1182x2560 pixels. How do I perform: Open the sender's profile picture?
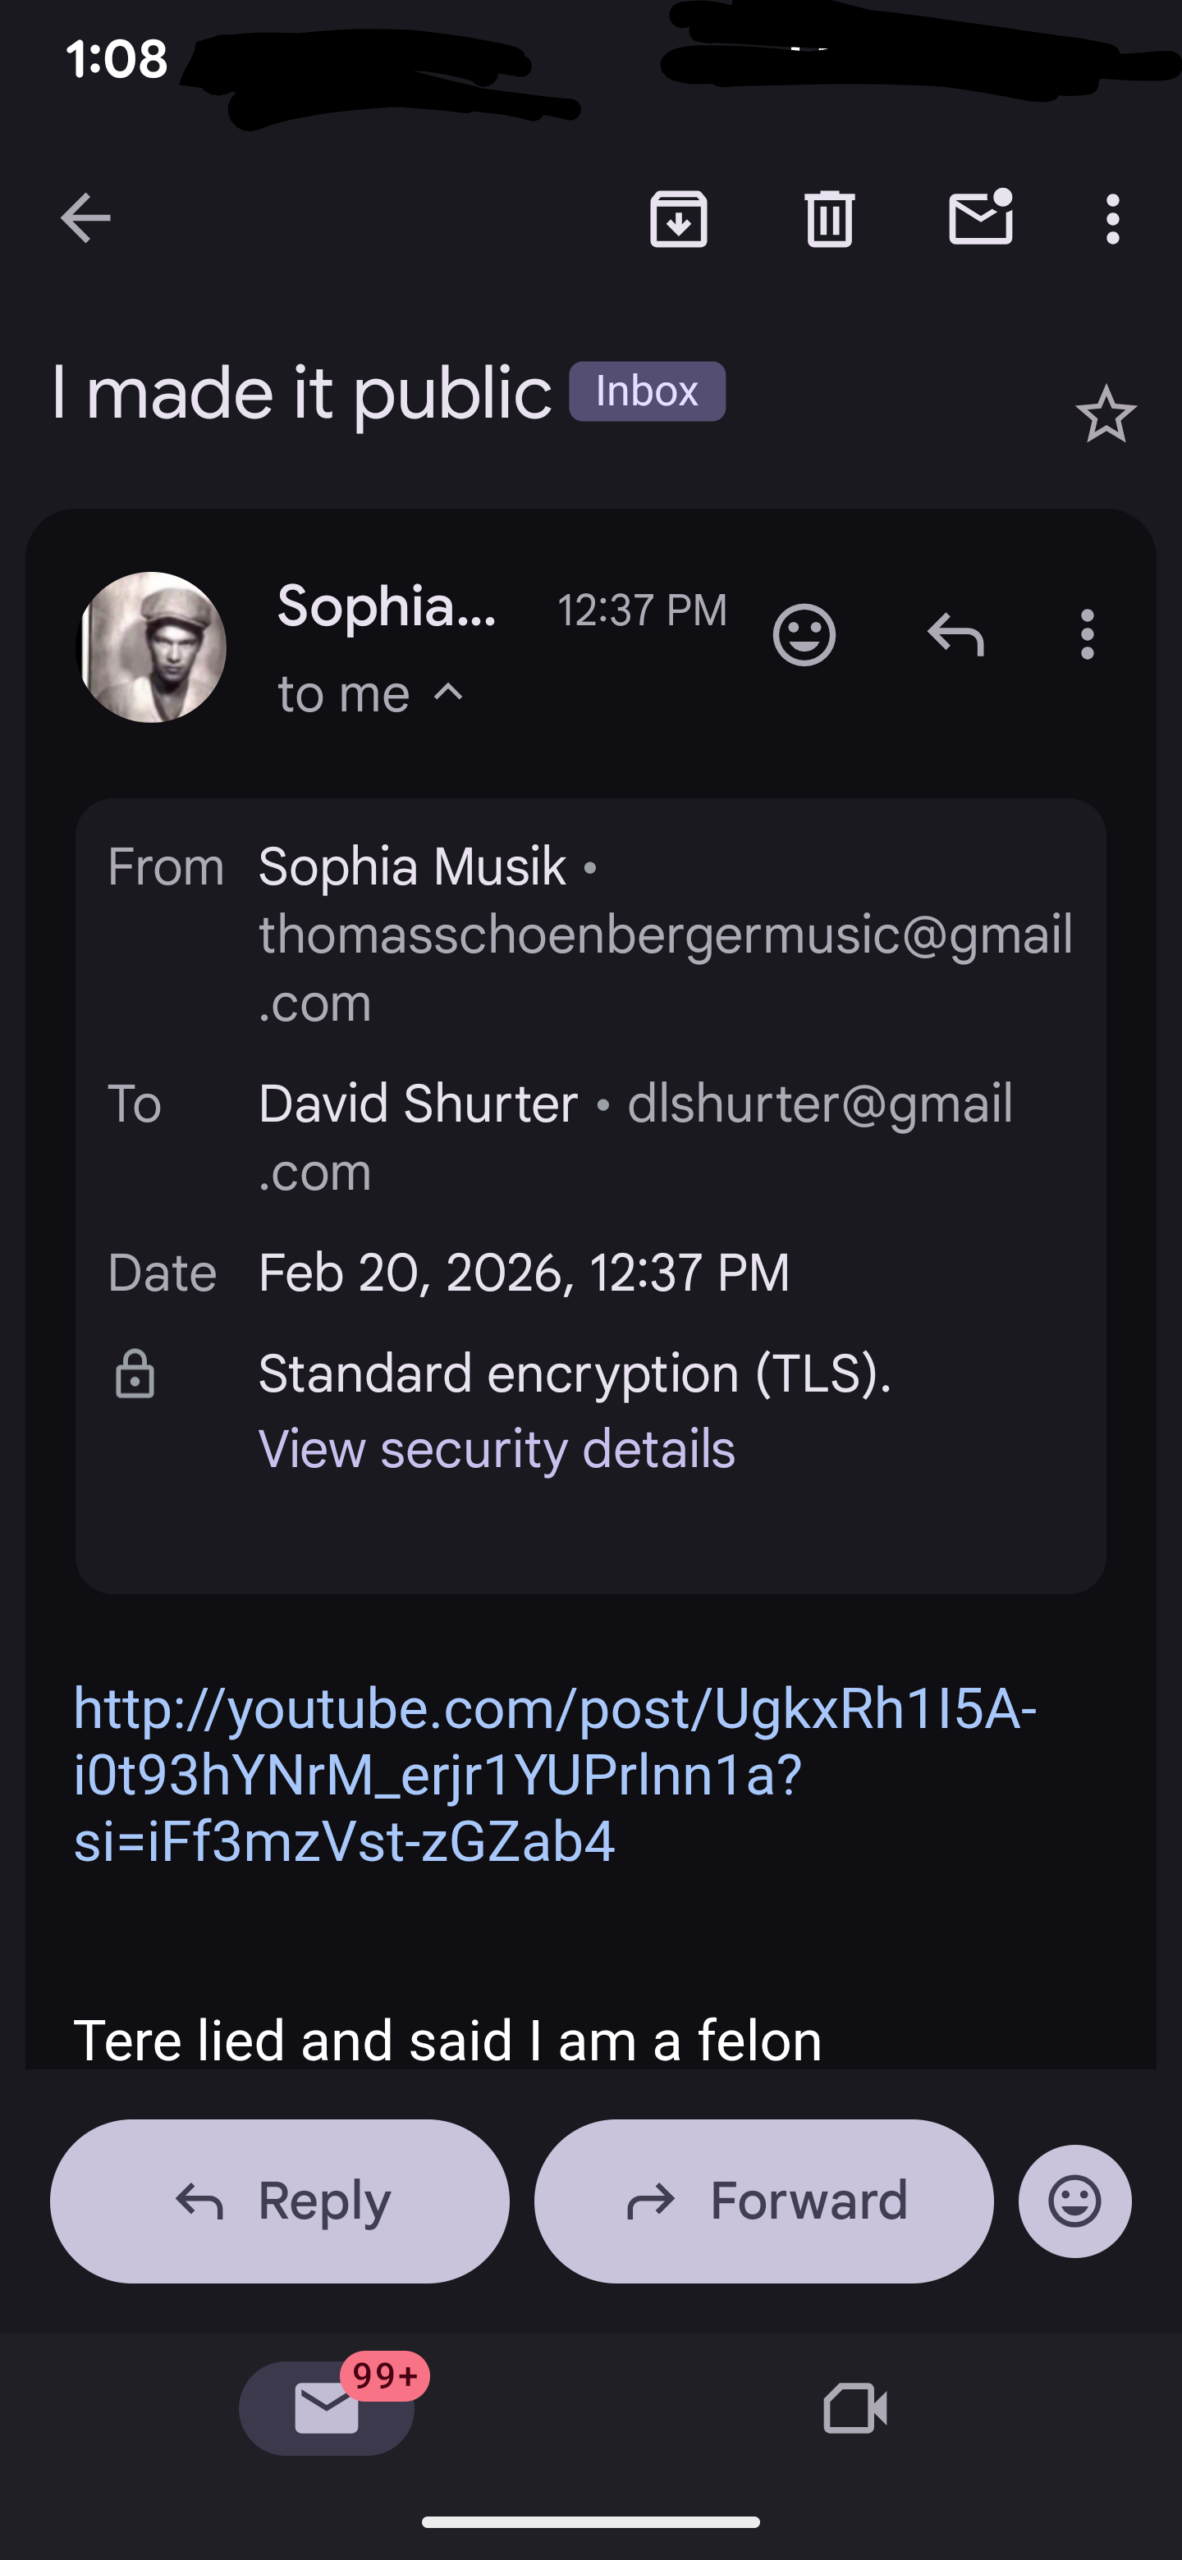coord(153,647)
